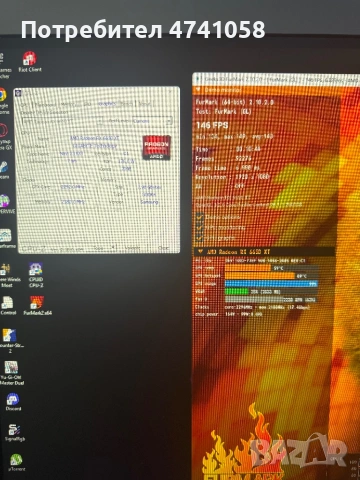Click the orange GPU hotspot temperature bar
This screenshot has height=480, width=360.
pos(260,276)
